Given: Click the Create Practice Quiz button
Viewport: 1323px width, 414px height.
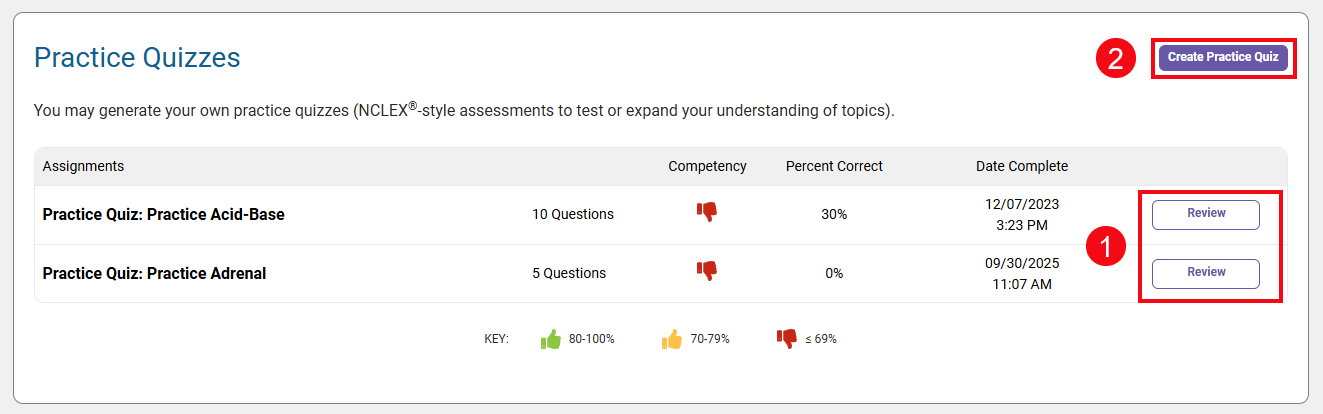Looking at the screenshot, I should [x=1223, y=57].
